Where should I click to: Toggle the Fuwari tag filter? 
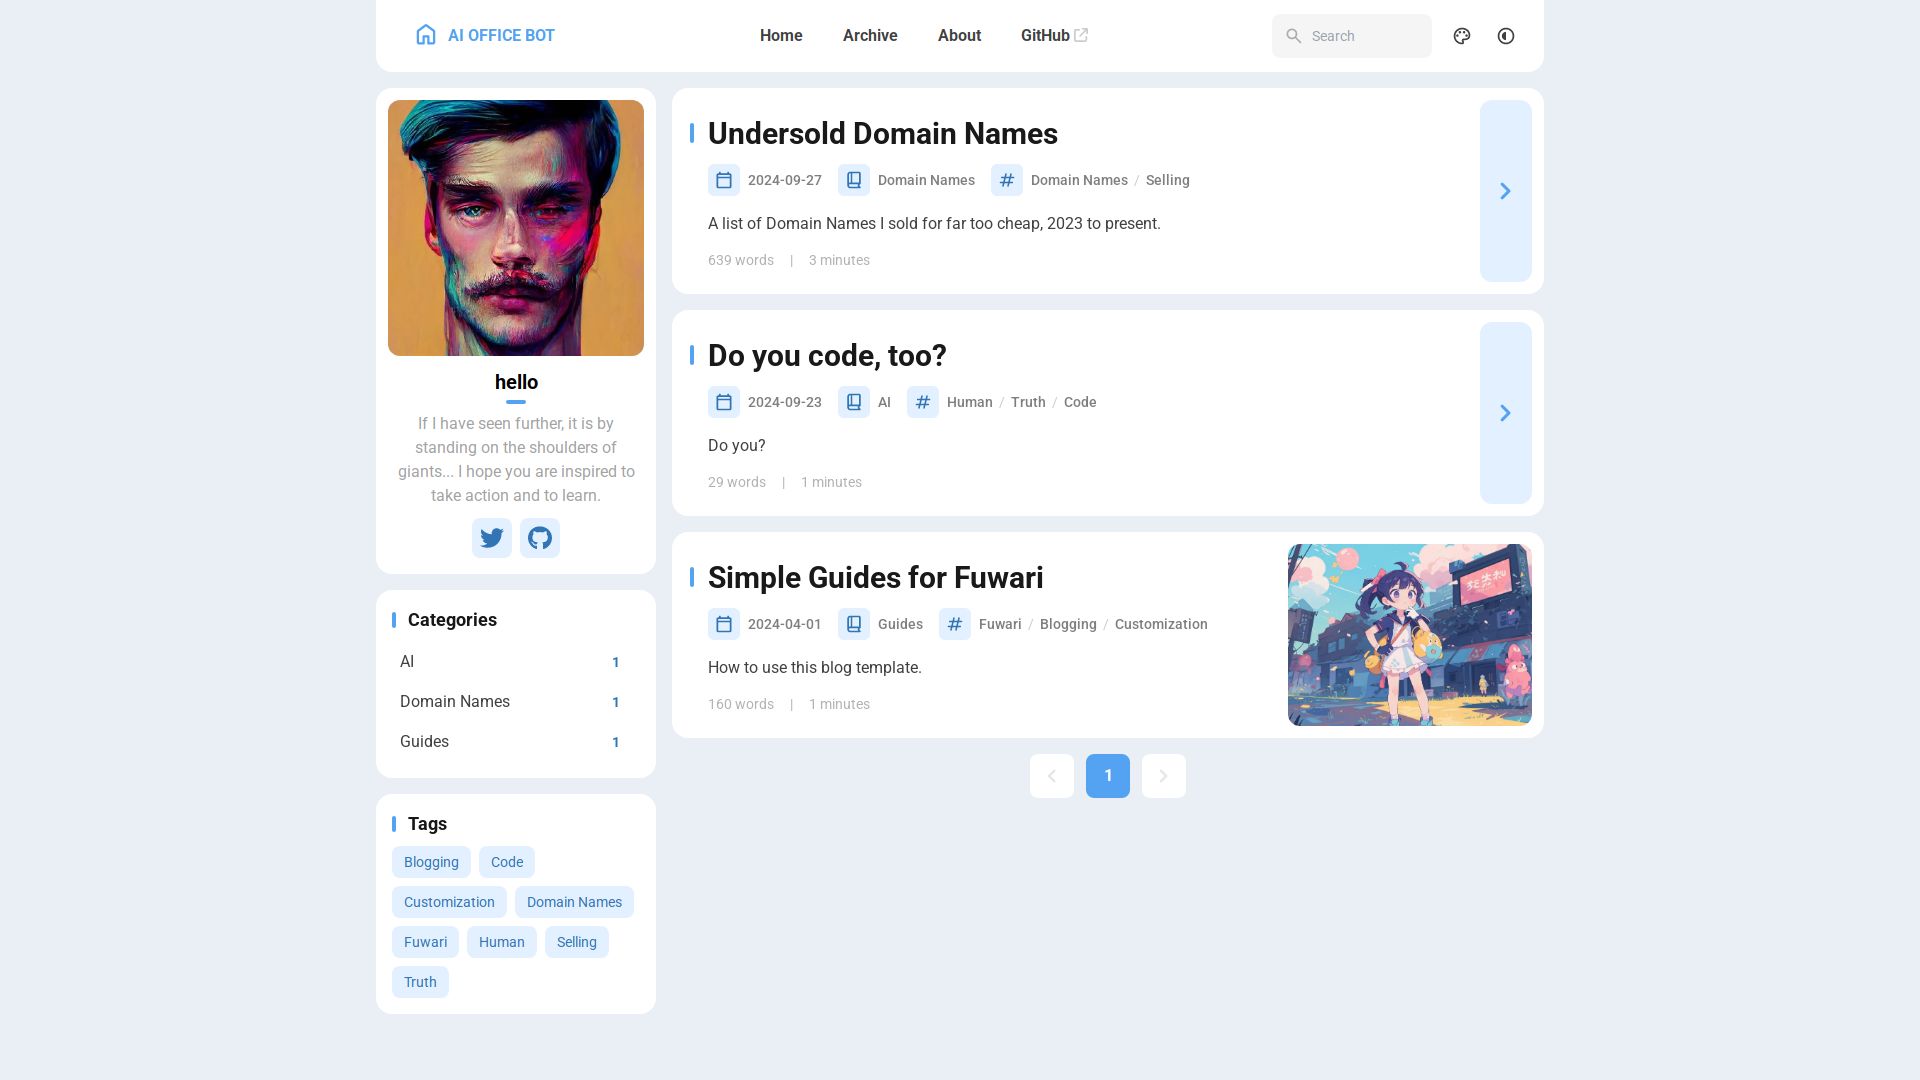click(x=425, y=942)
